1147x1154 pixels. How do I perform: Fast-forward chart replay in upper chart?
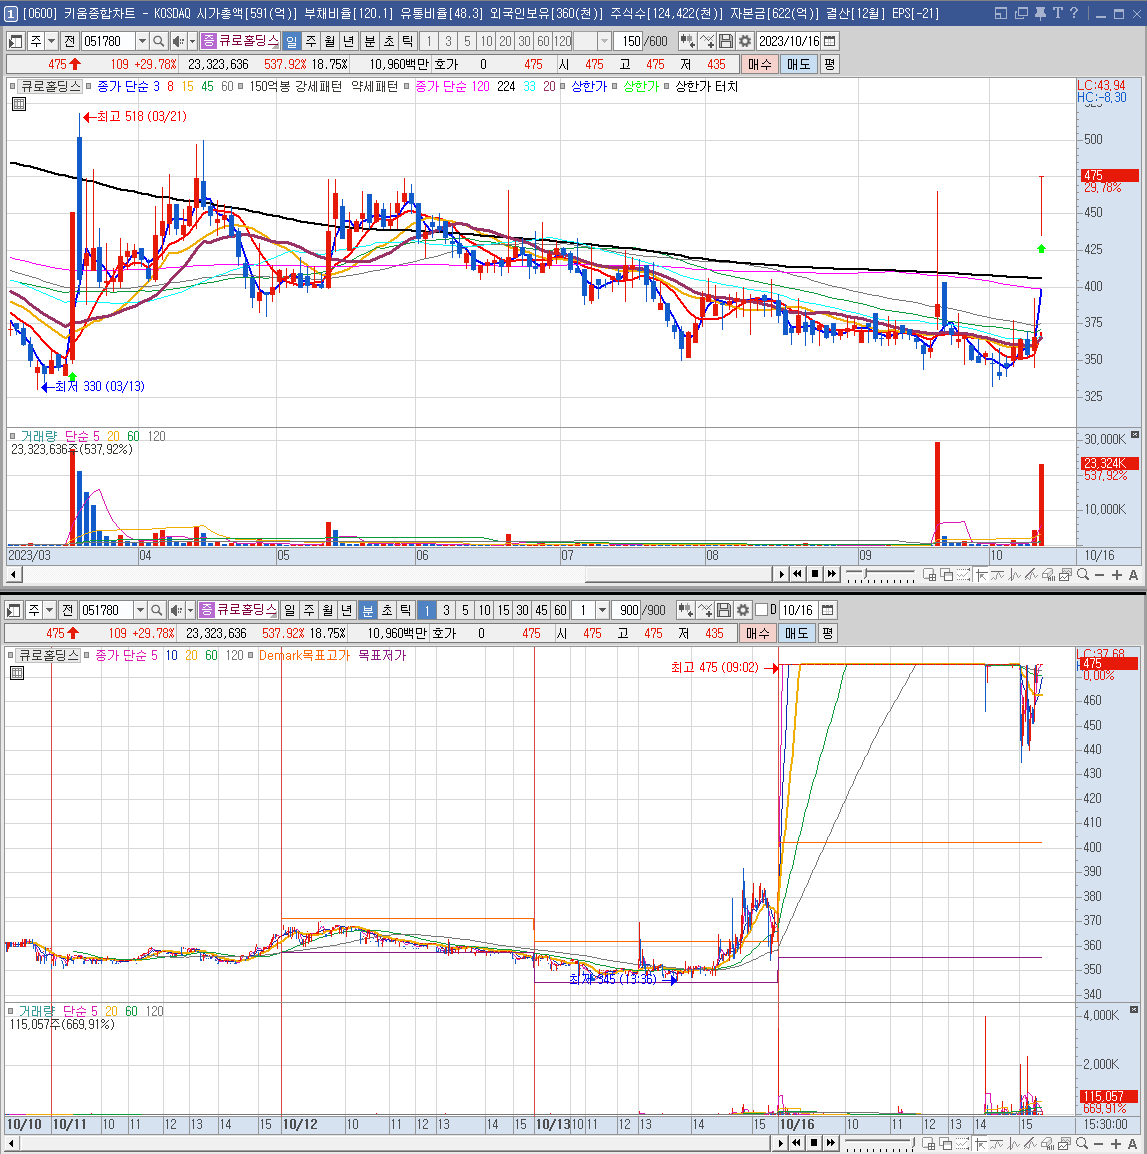[832, 574]
